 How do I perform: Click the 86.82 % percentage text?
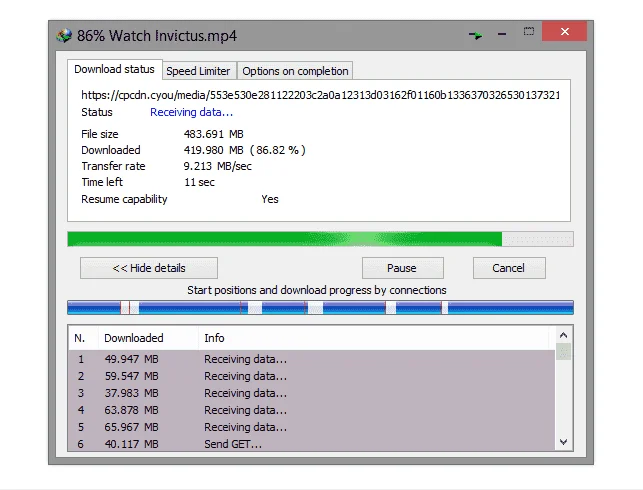click(278, 150)
